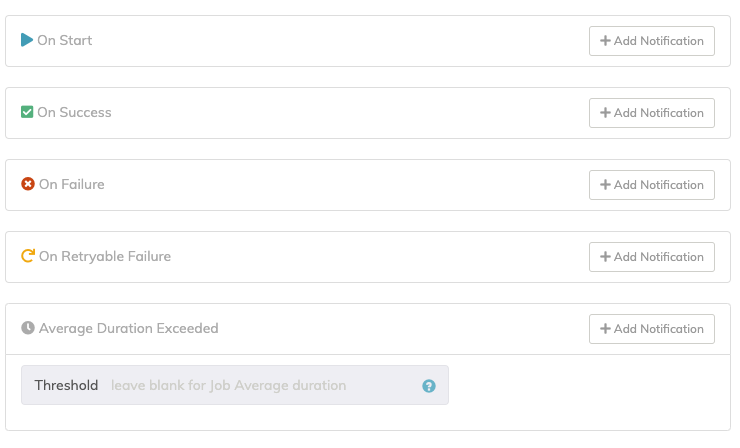Viewport: 740px width, 448px height.
Task: Add Notification for On Start
Action: coord(652,41)
